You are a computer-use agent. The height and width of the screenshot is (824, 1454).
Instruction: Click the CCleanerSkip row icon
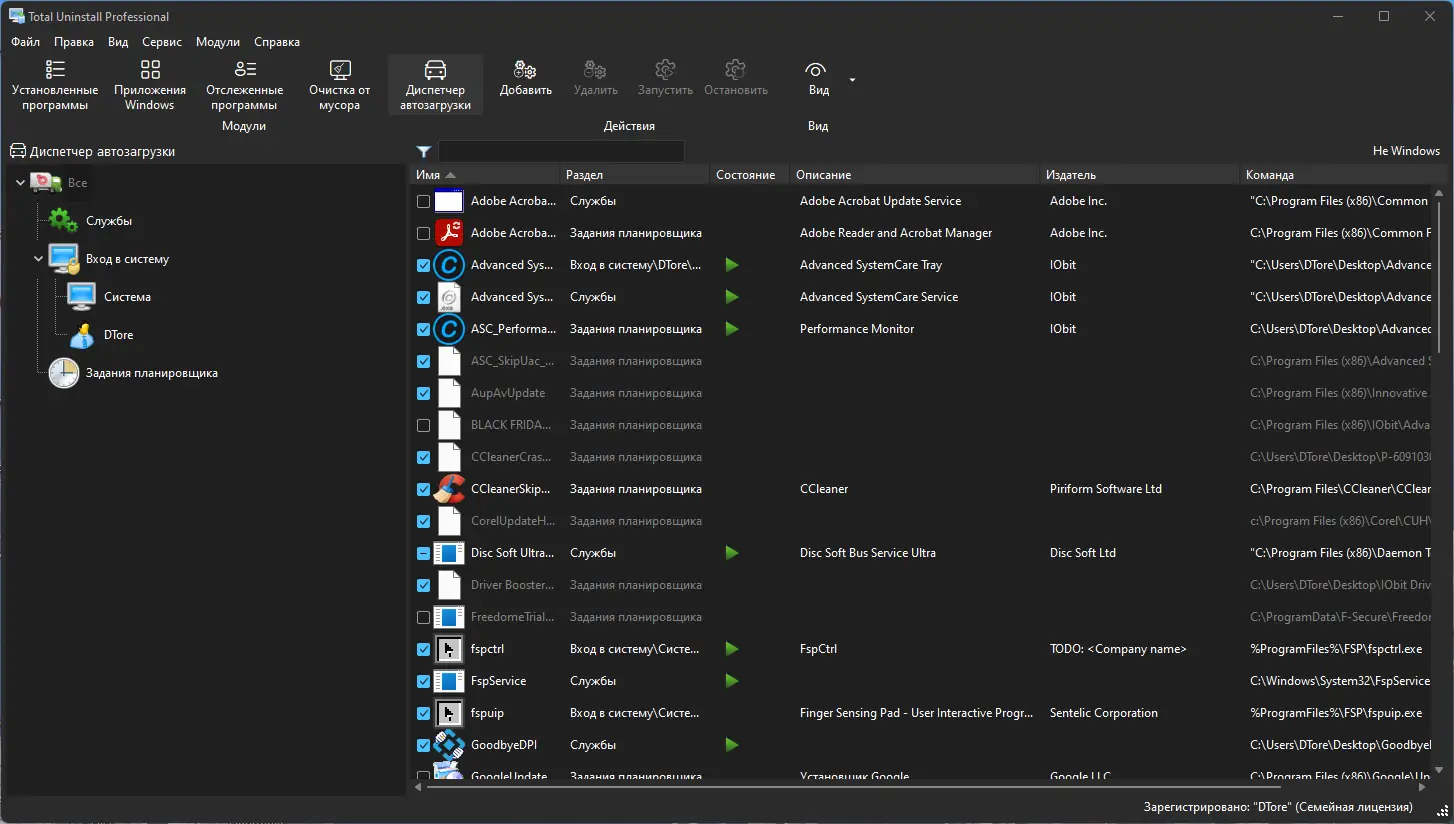click(x=449, y=489)
